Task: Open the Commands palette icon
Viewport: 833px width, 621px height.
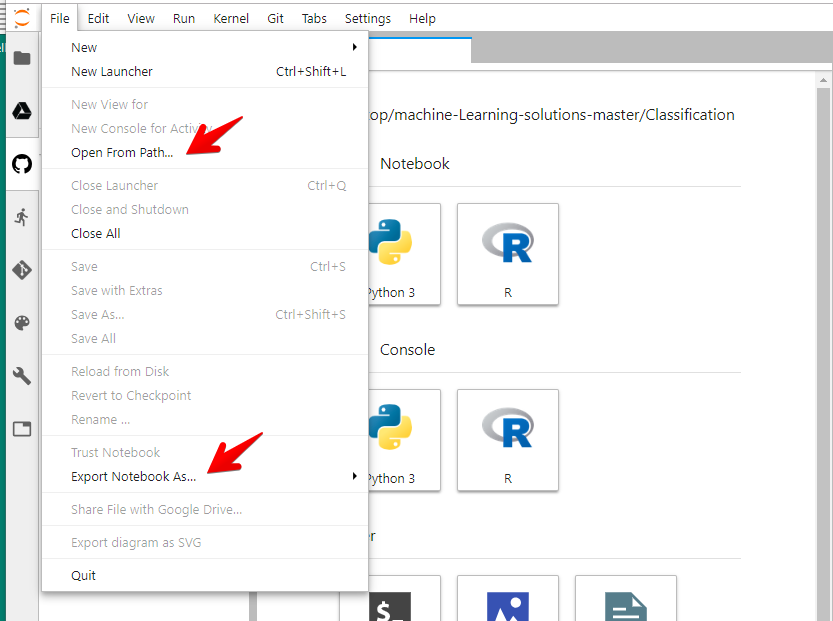Action: [22, 323]
